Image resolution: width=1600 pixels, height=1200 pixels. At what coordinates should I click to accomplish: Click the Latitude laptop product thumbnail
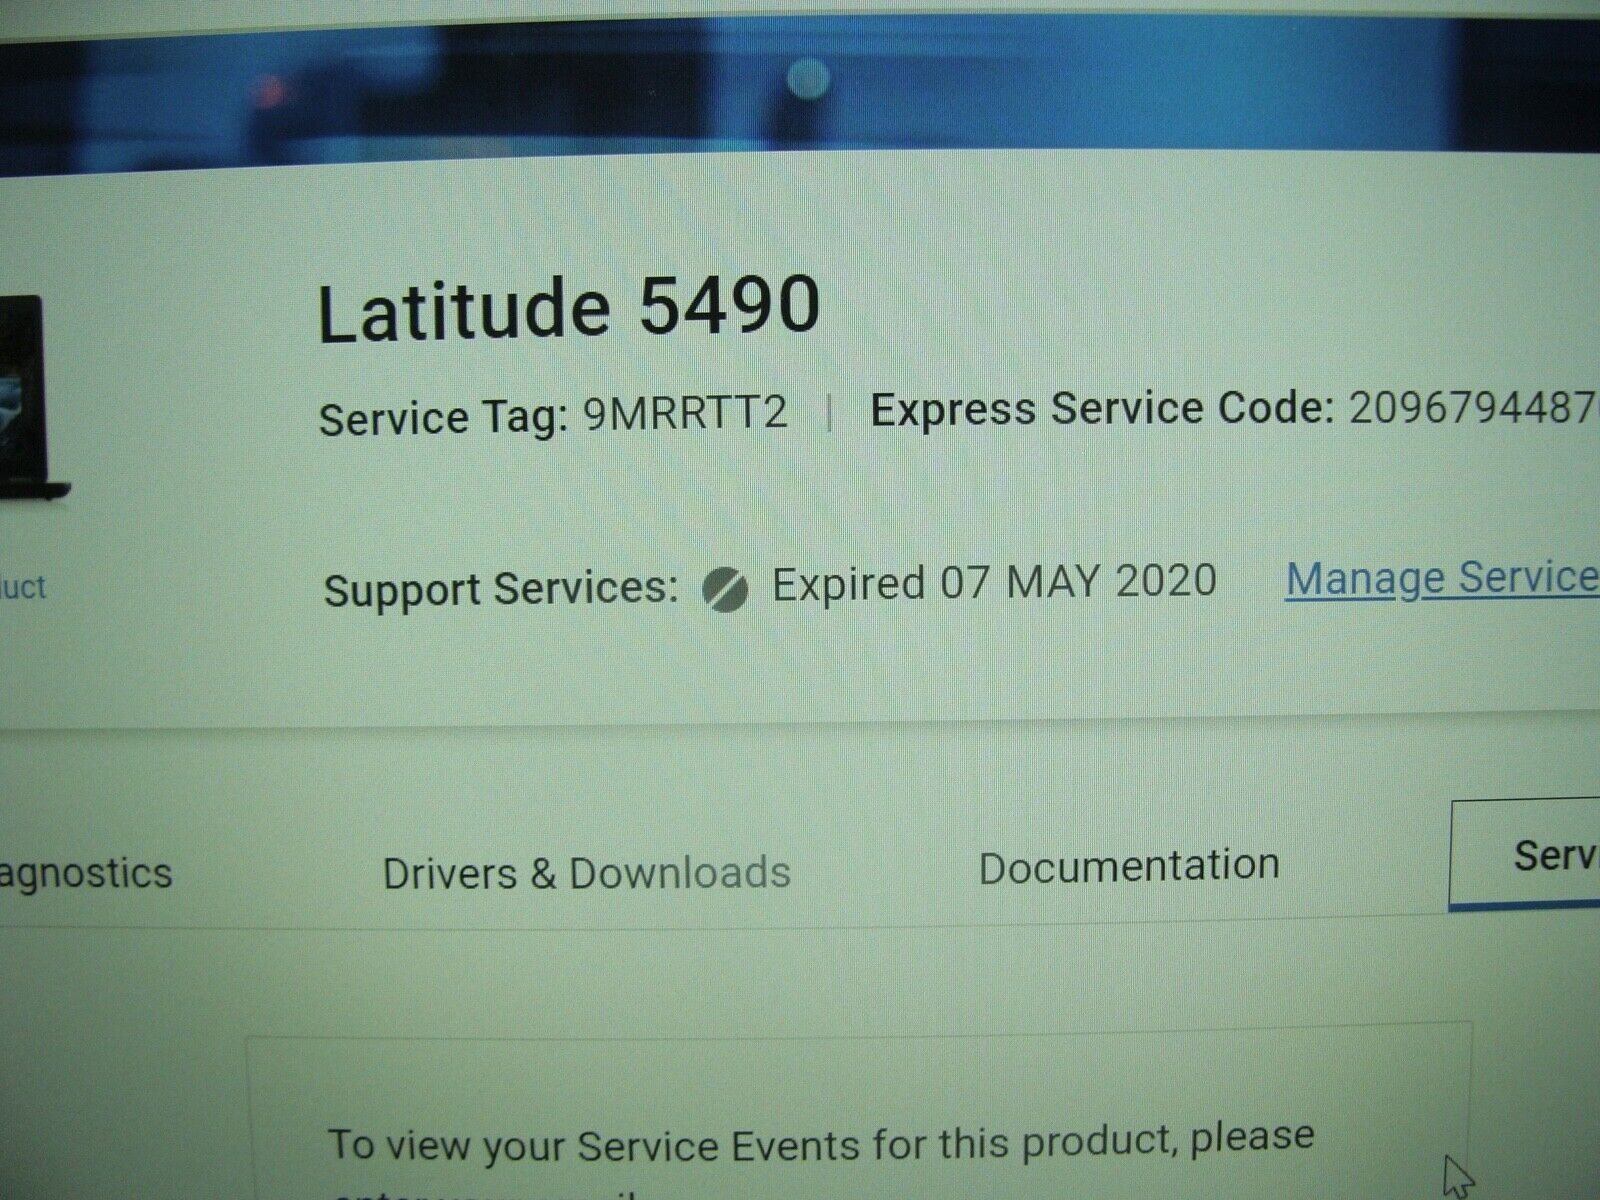[x=33, y=398]
